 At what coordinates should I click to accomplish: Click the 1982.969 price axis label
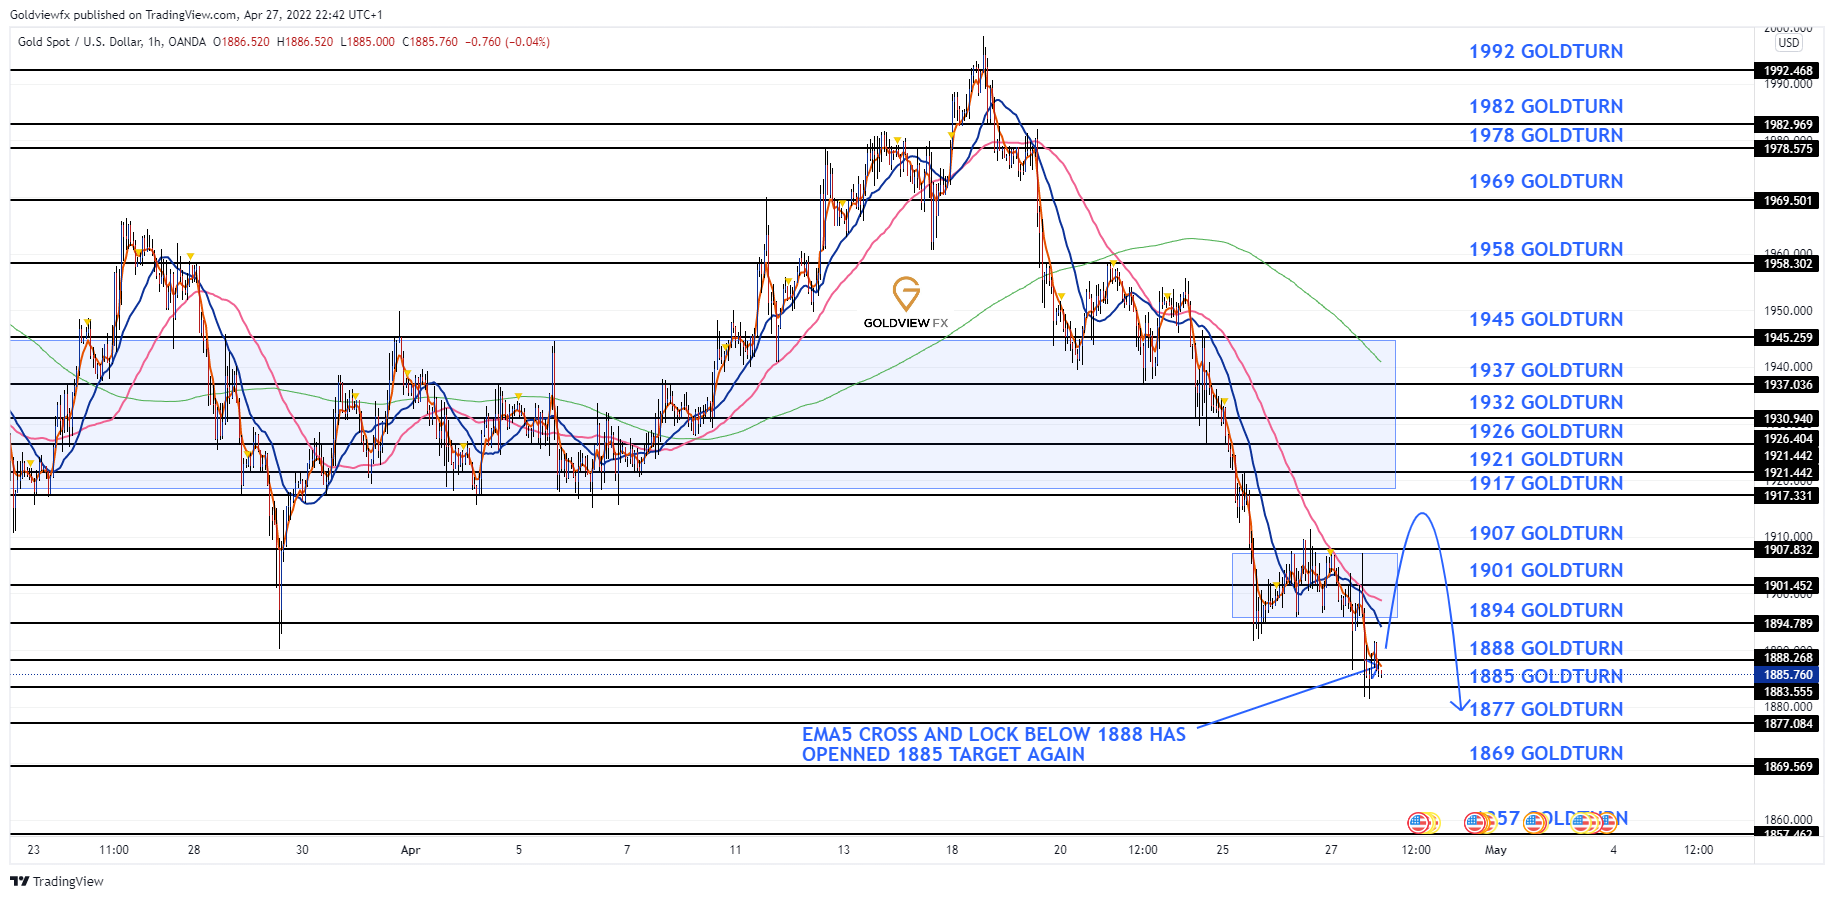pyautogui.click(x=1788, y=124)
